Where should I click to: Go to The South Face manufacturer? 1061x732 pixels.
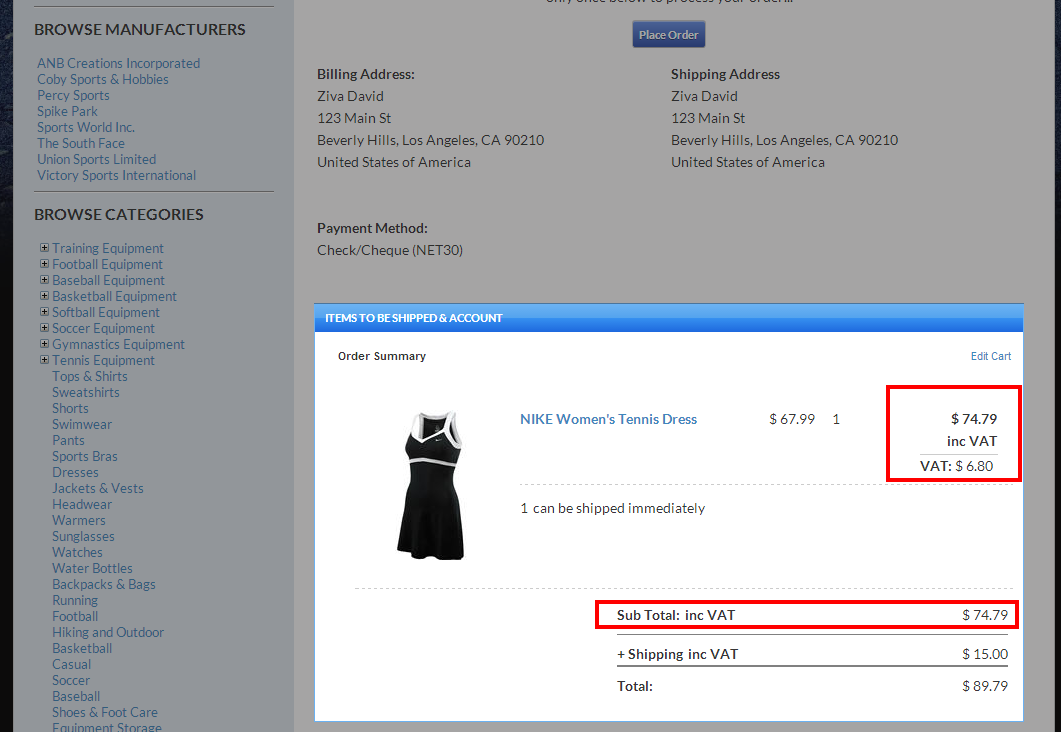(x=80, y=143)
